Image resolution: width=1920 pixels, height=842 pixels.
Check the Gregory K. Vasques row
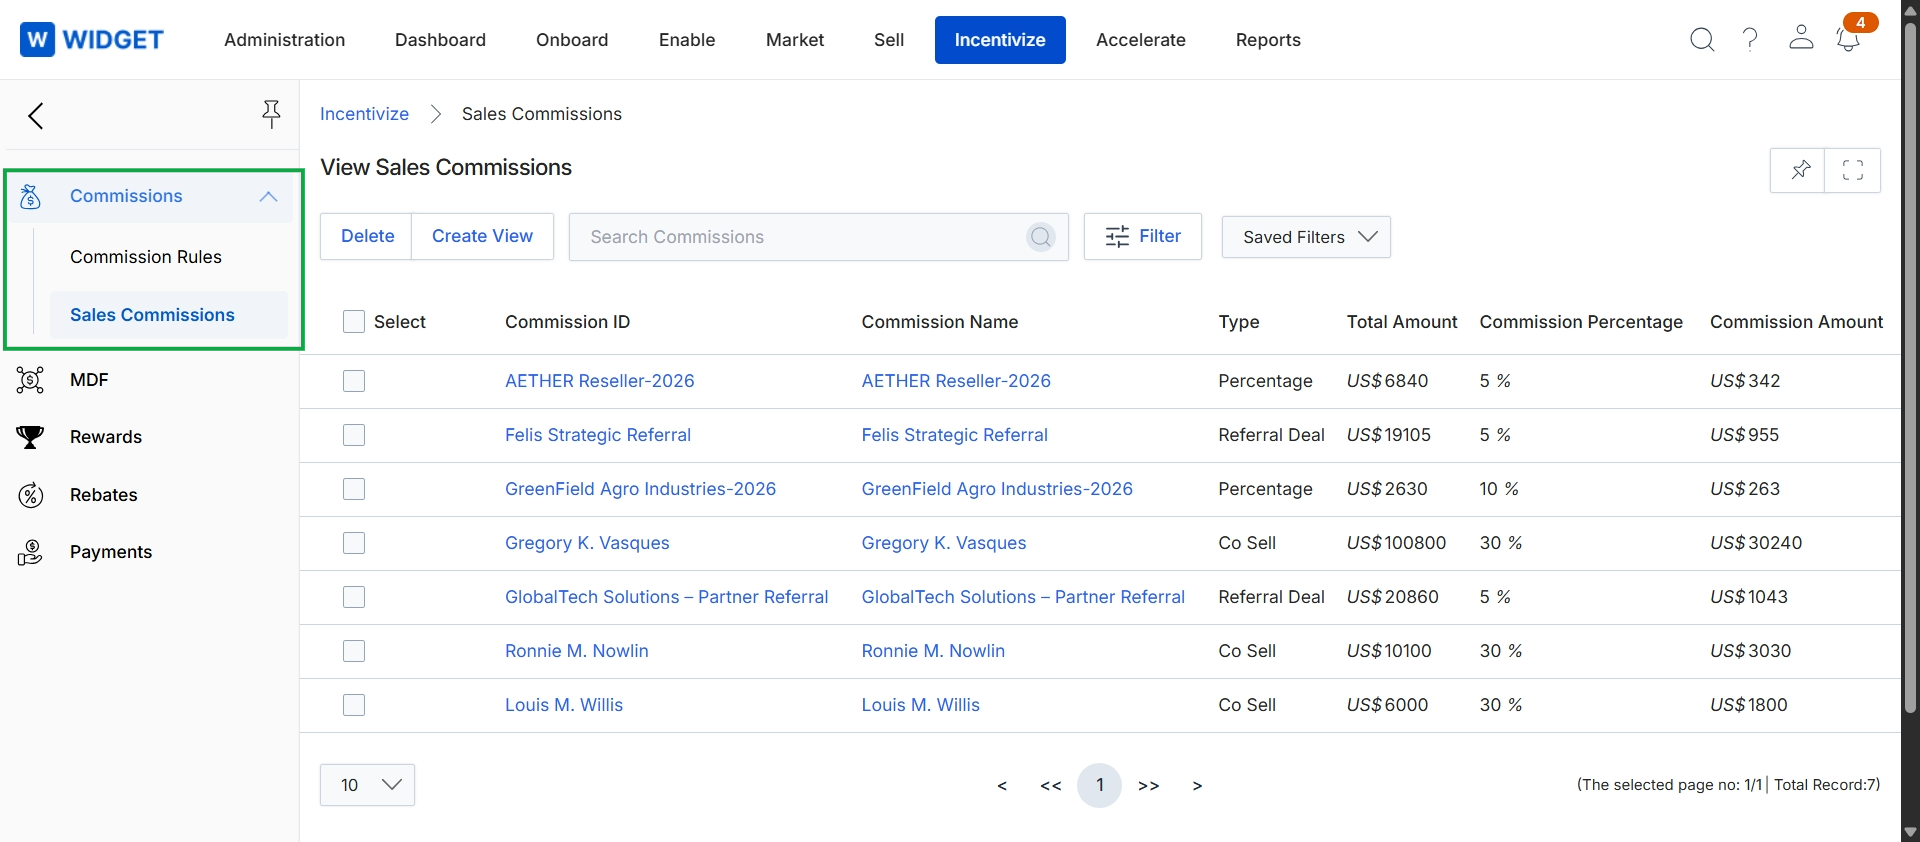pyautogui.click(x=354, y=543)
